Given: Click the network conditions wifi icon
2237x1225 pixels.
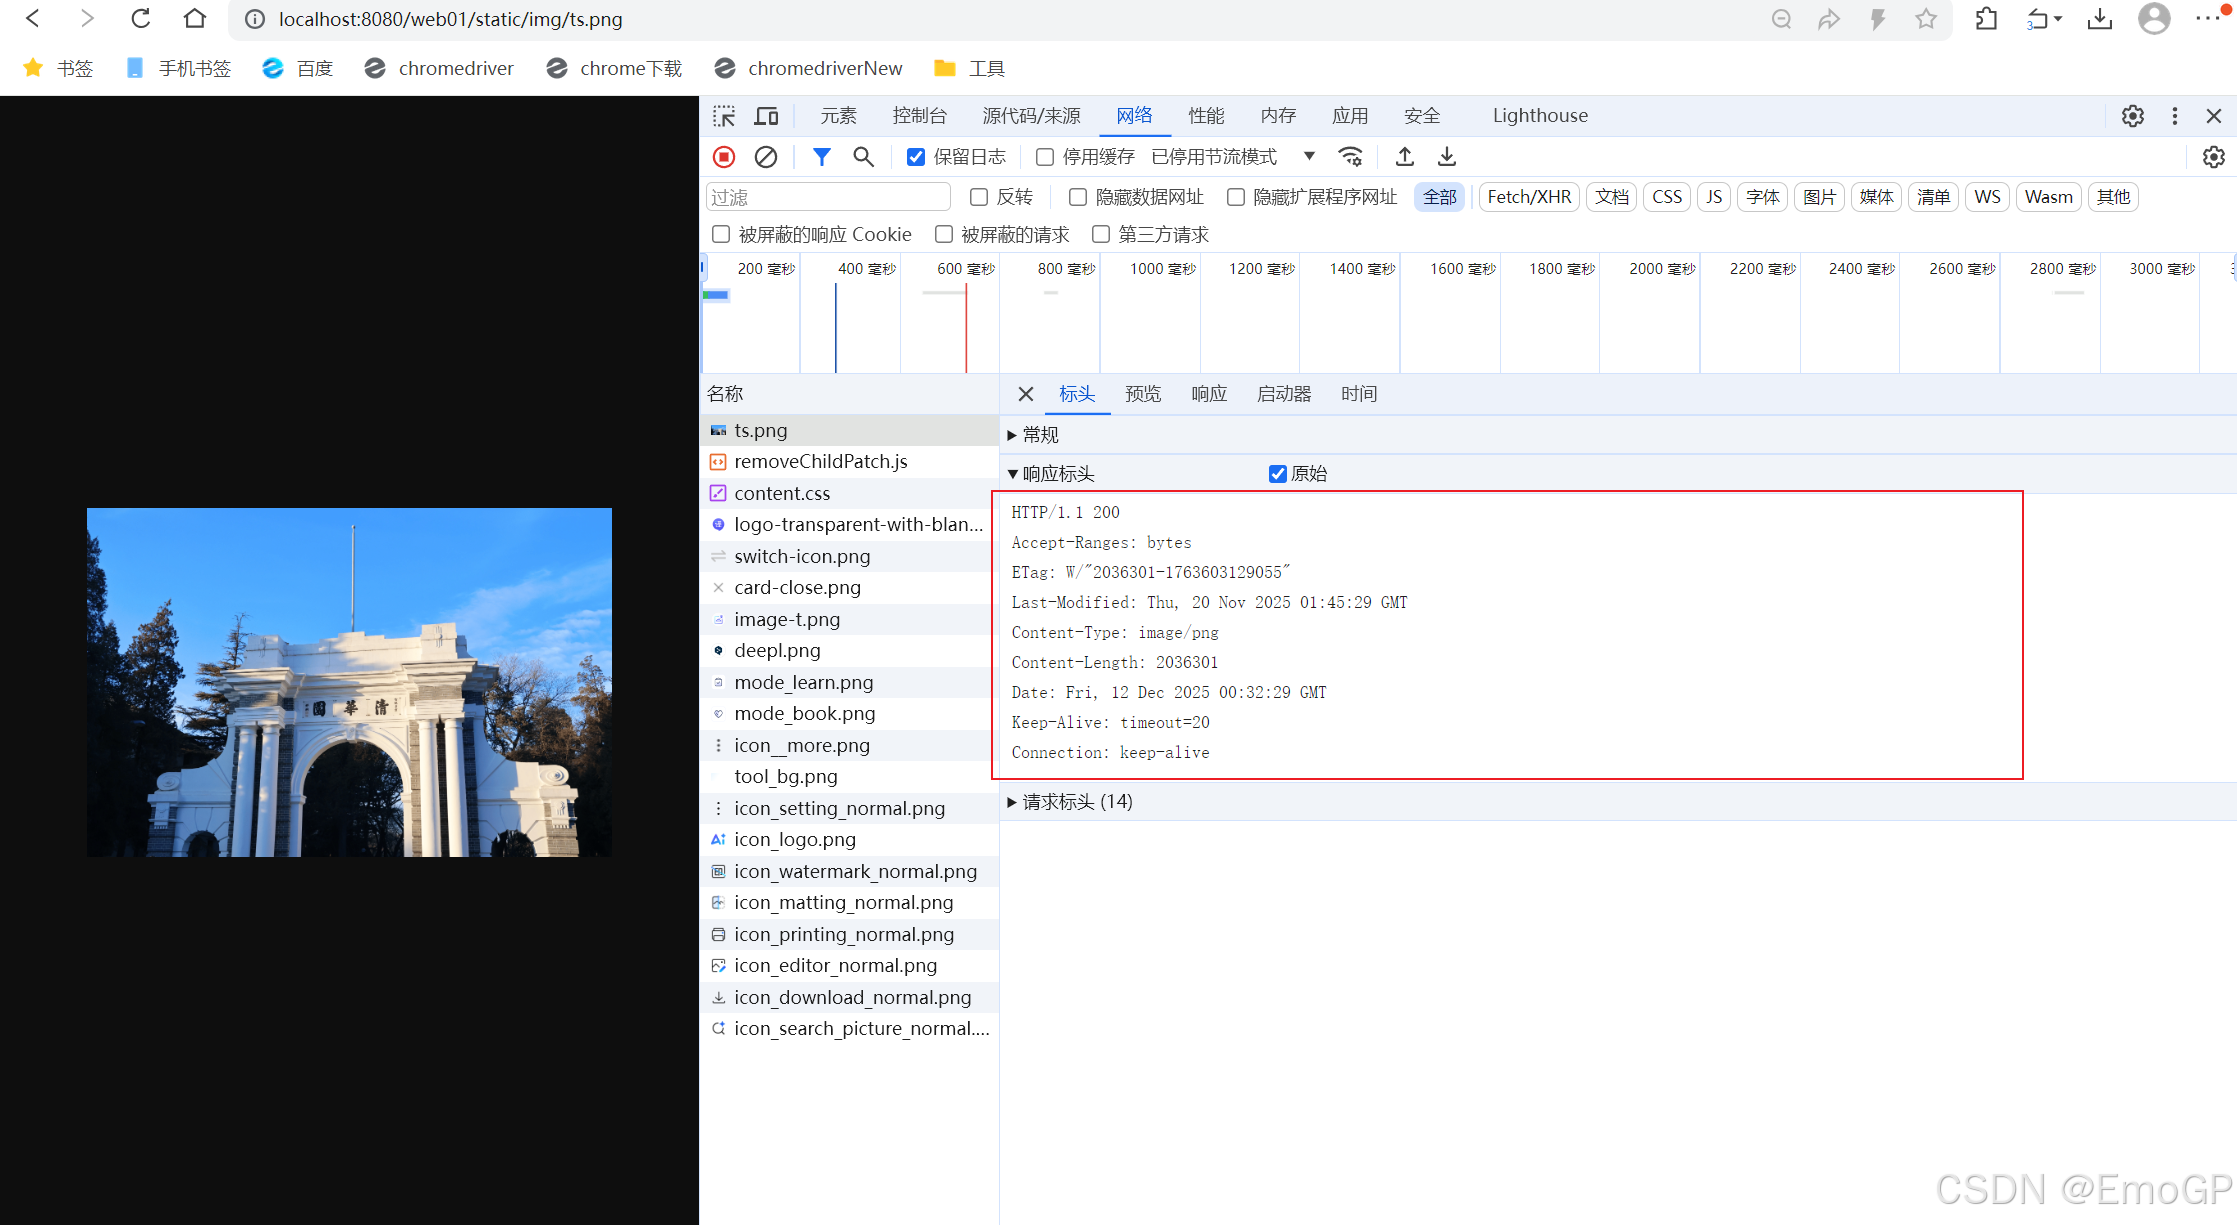Looking at the screenshot, I should [x=1350, y=157].
